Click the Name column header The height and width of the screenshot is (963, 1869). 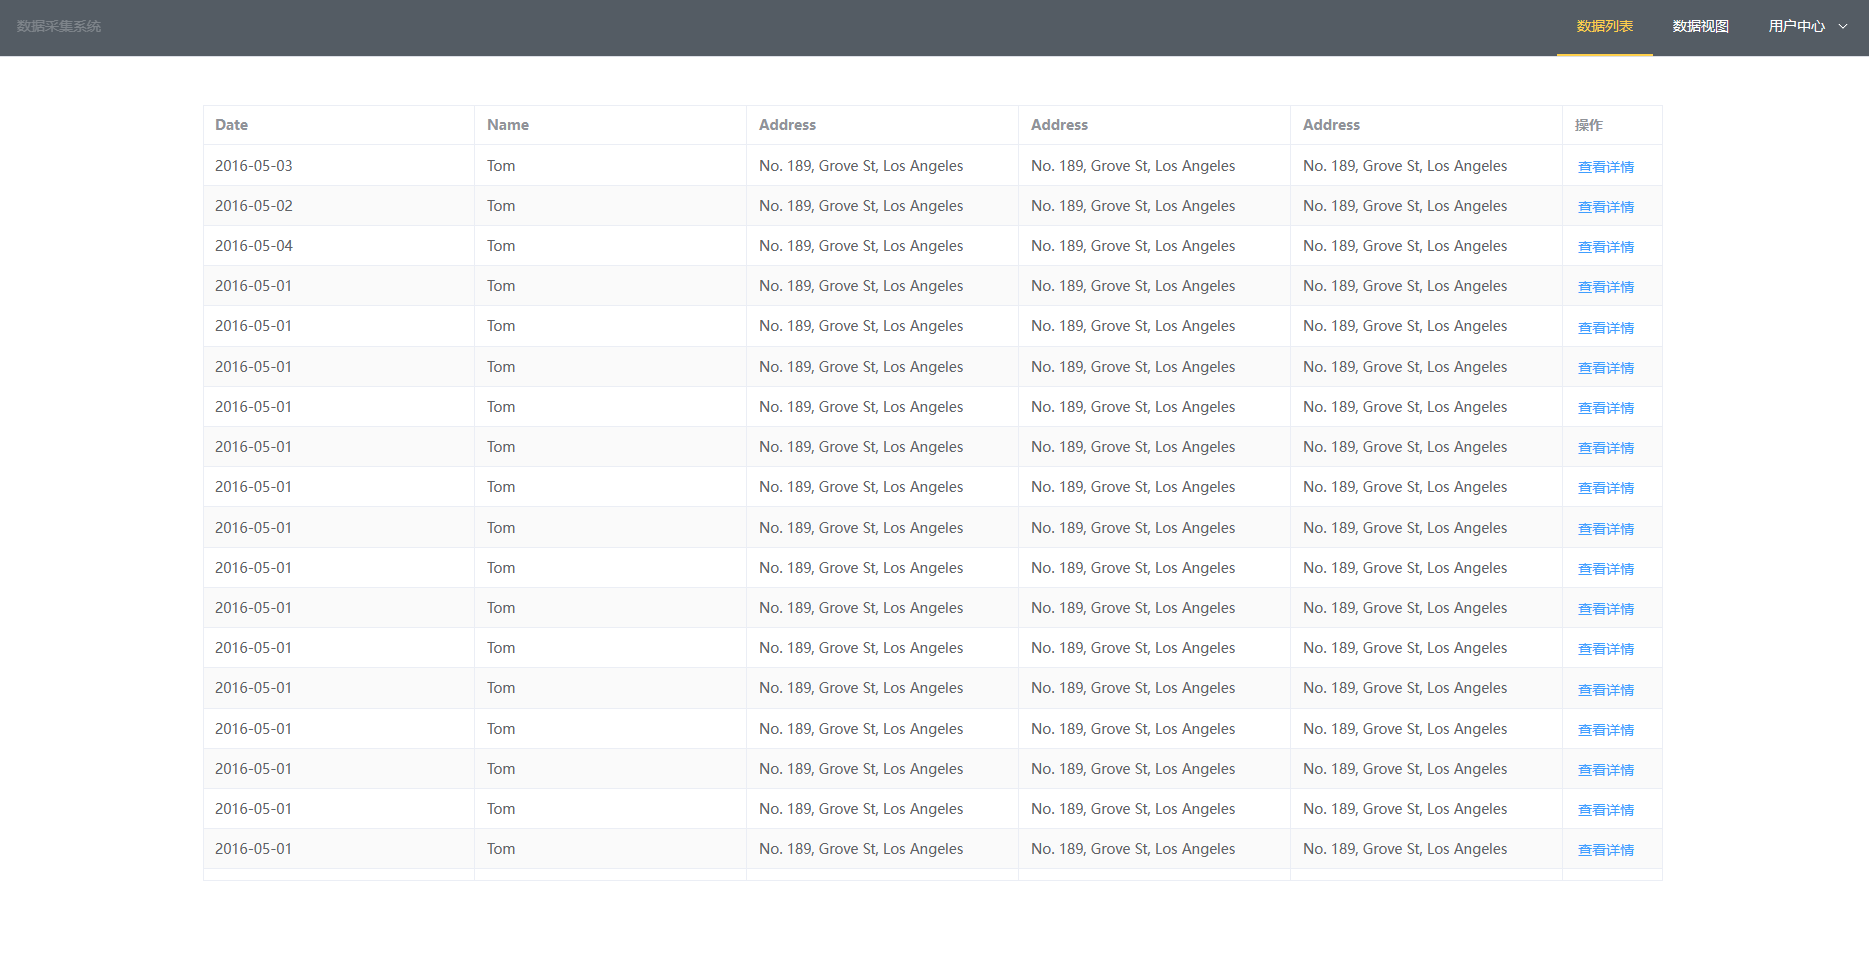click(x=508, y=125)
